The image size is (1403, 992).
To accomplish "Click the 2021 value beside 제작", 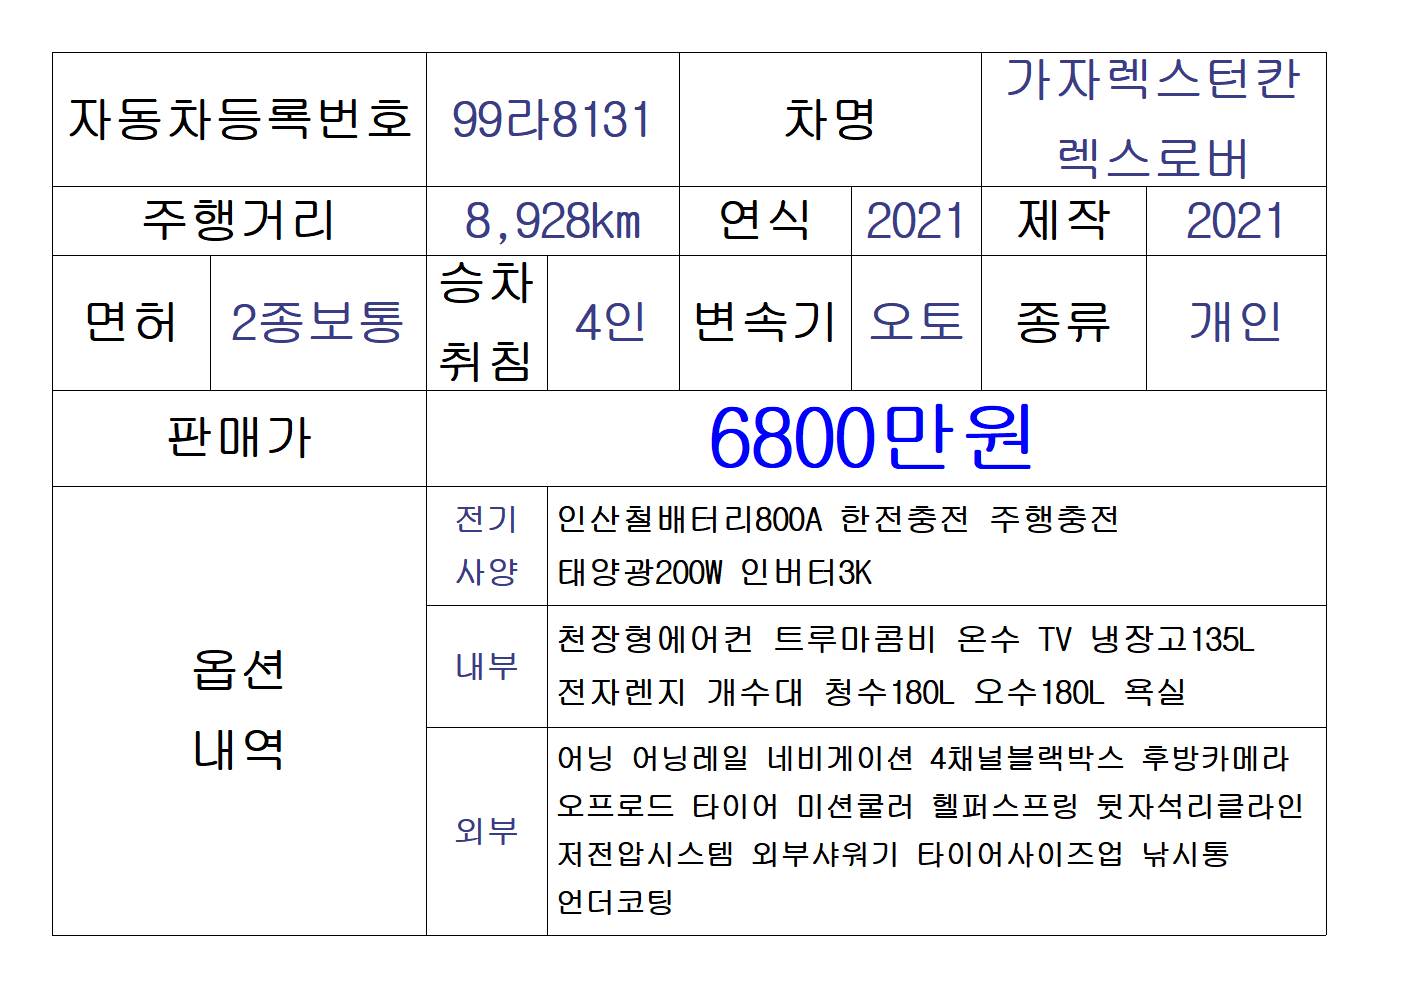I will click(x=1235, y=221).
